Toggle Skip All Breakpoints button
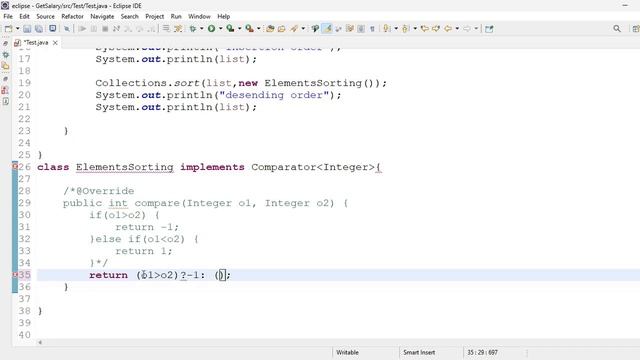This screenshot has width=640, height=360. (x=67, y=29)
